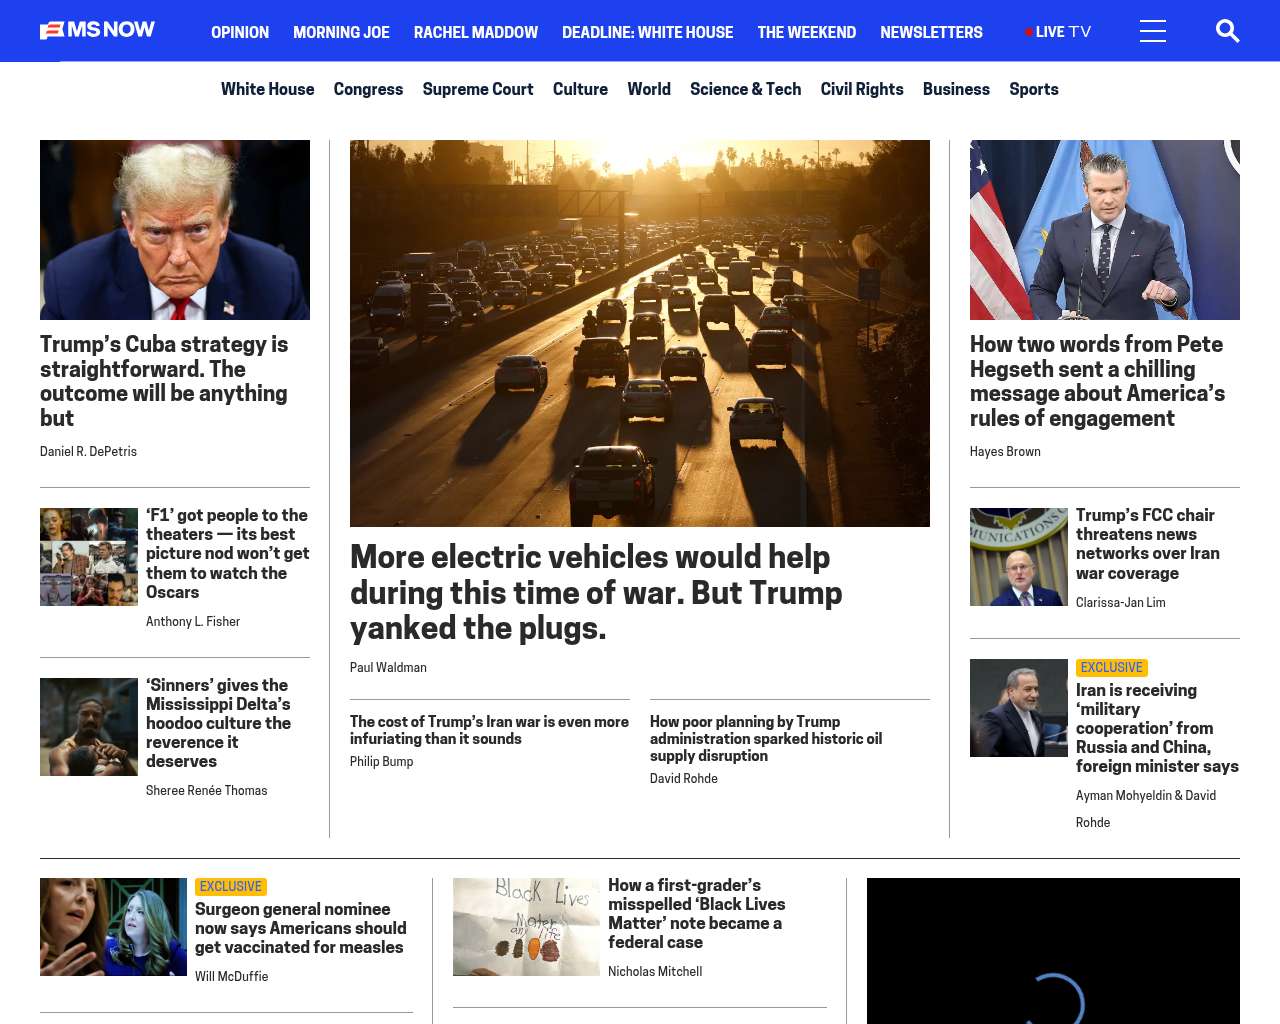Open Rachel Maddow show page
Image resolution: width=1280 pixels, height=1024 pixels.
pyautogui.click(x=476, y=32)
